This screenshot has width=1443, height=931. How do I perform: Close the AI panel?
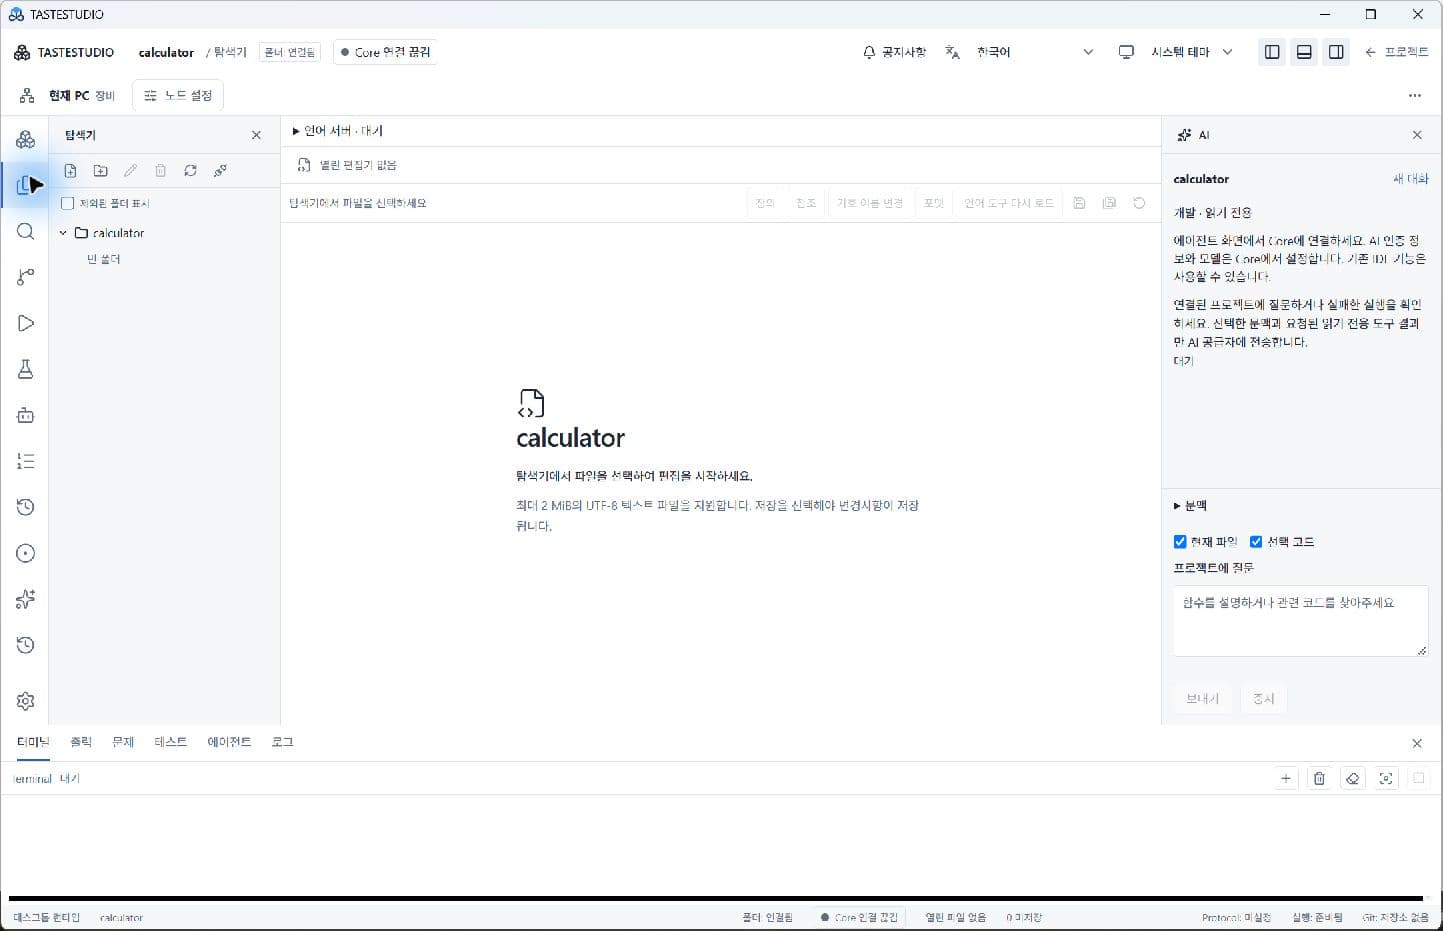[1417, 135]
